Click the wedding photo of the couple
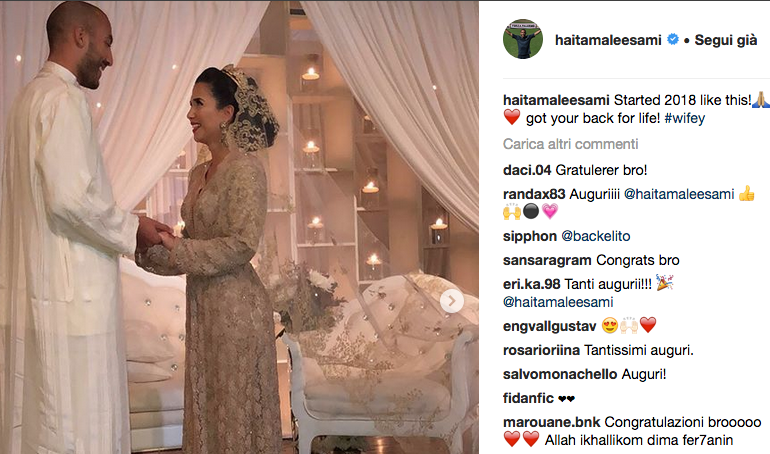 (239, 227)
